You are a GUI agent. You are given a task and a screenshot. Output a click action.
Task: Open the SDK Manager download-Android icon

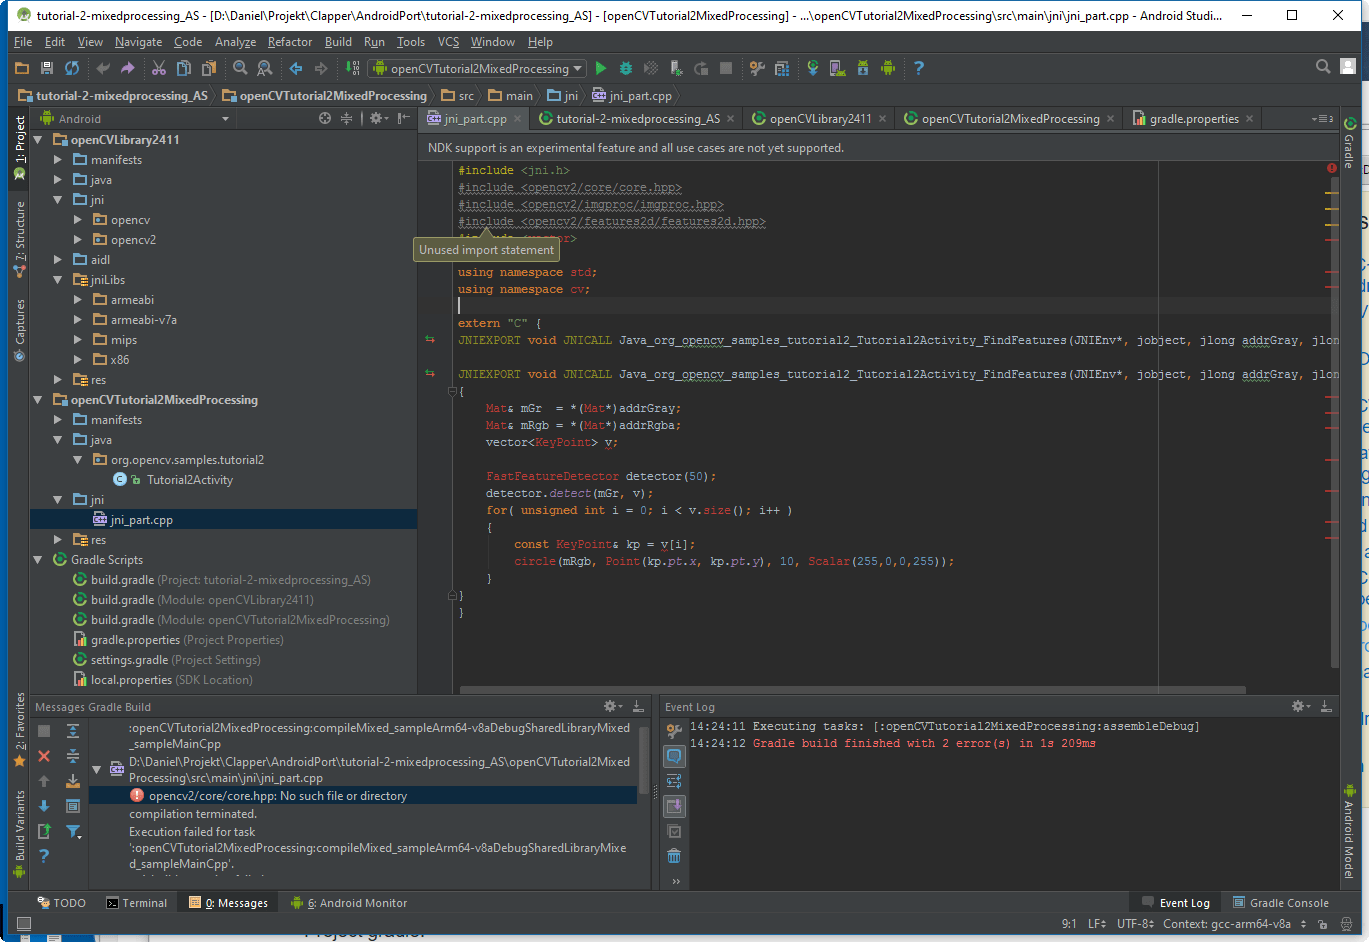(863, 68)
